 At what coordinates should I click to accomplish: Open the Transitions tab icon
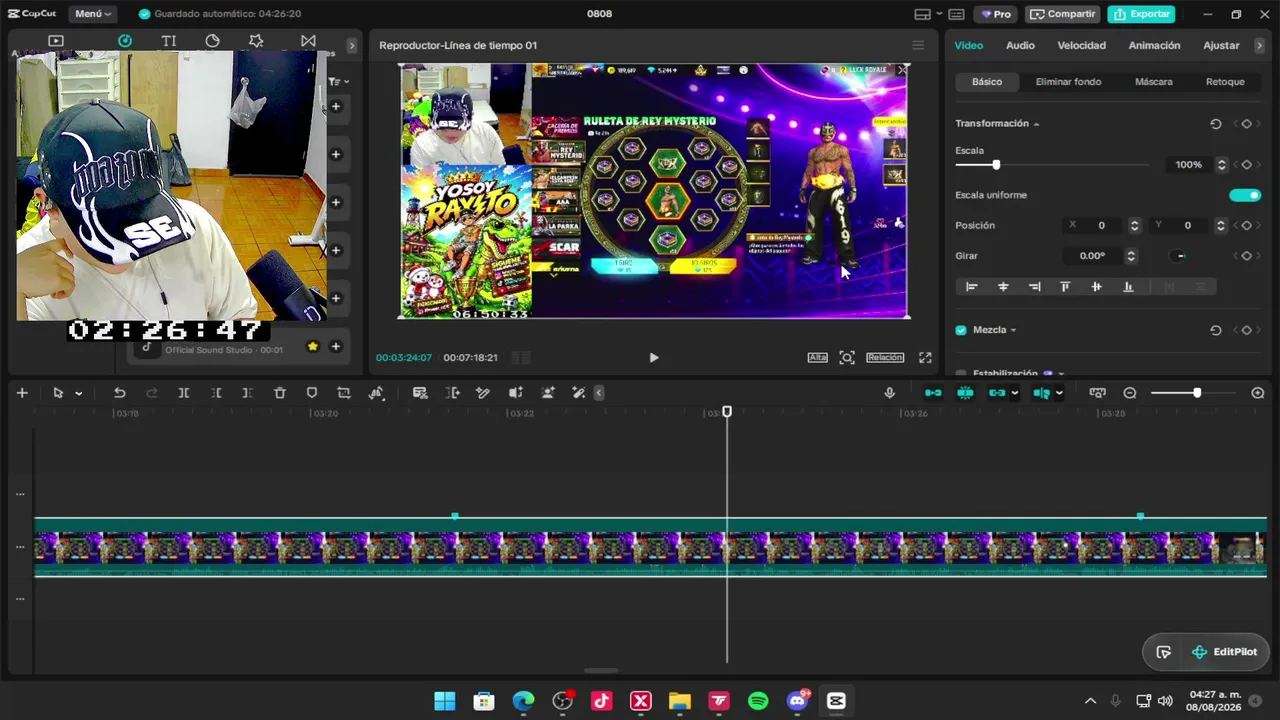tap(308, 41)
